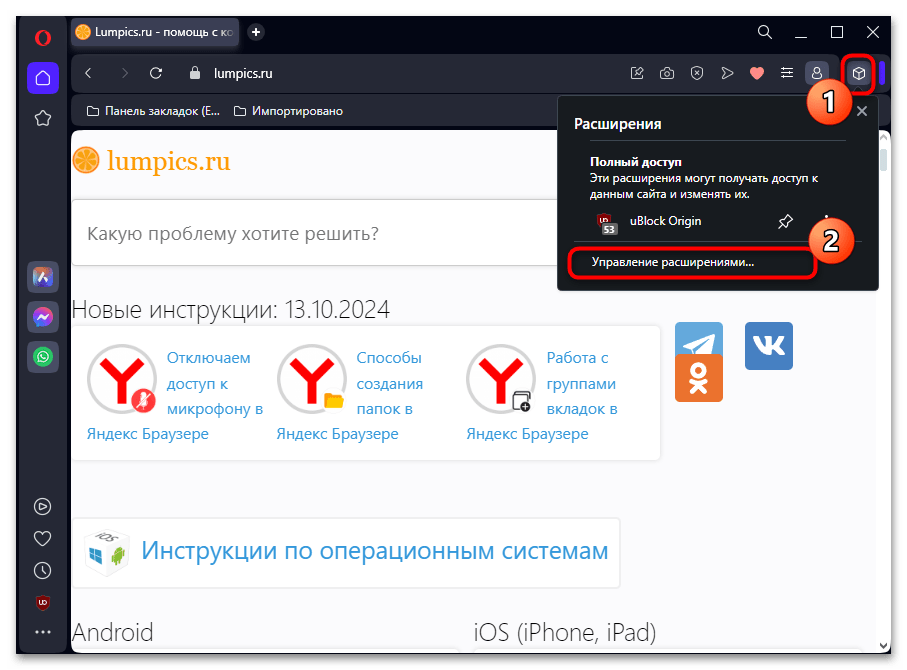Open the page edit/share icon in address bar
This screenshot has width=907, height=670.
coord(637,73)
